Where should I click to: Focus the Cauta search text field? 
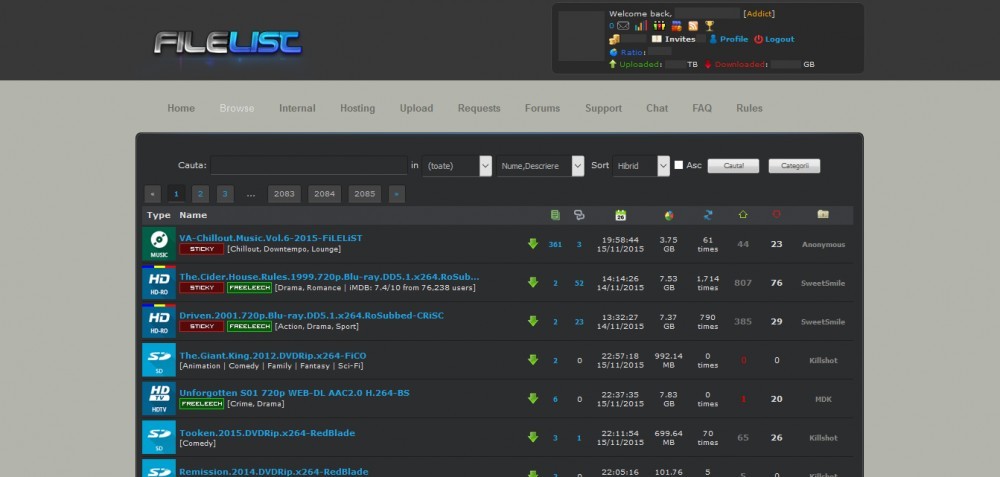[309, 165]
